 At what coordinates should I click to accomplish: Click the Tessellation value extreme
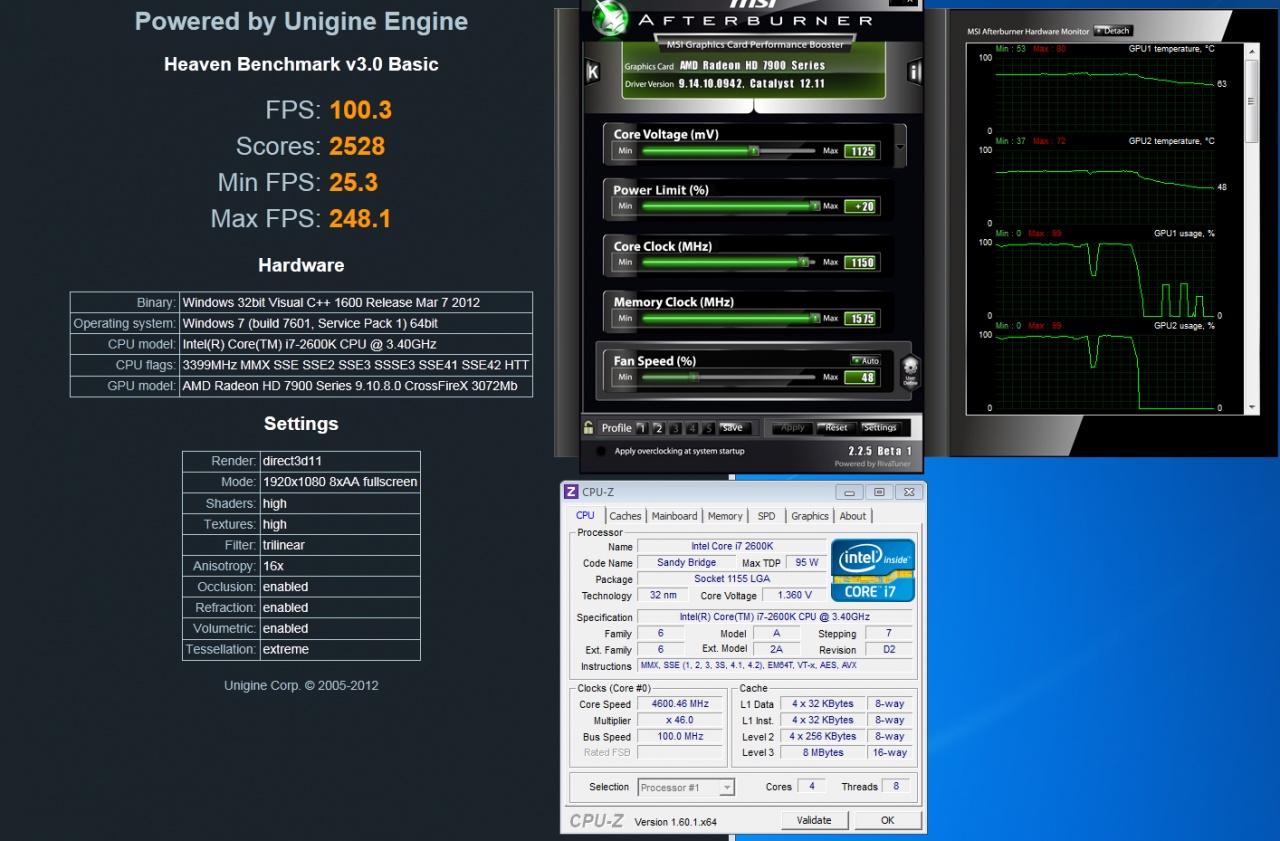[286, 649]
